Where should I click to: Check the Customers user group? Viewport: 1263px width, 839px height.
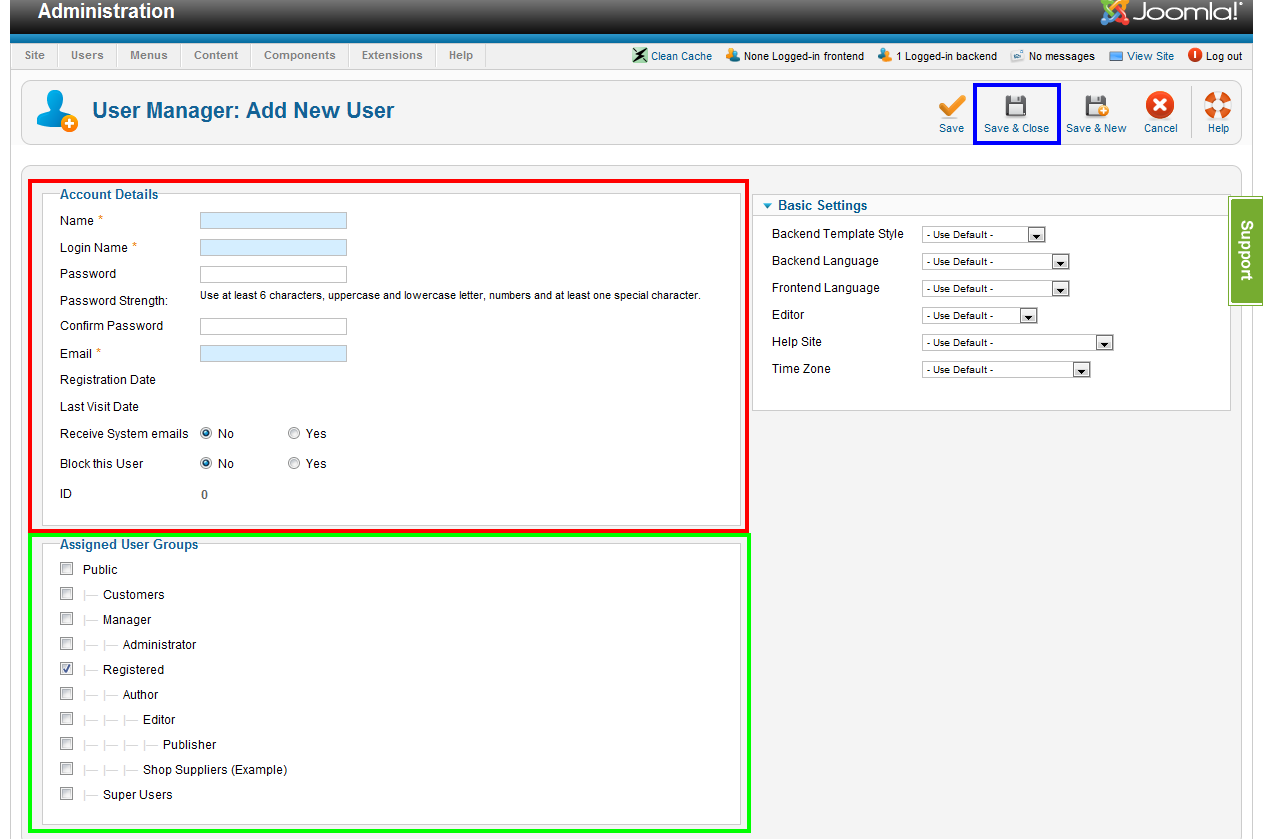tap(67, 594)
